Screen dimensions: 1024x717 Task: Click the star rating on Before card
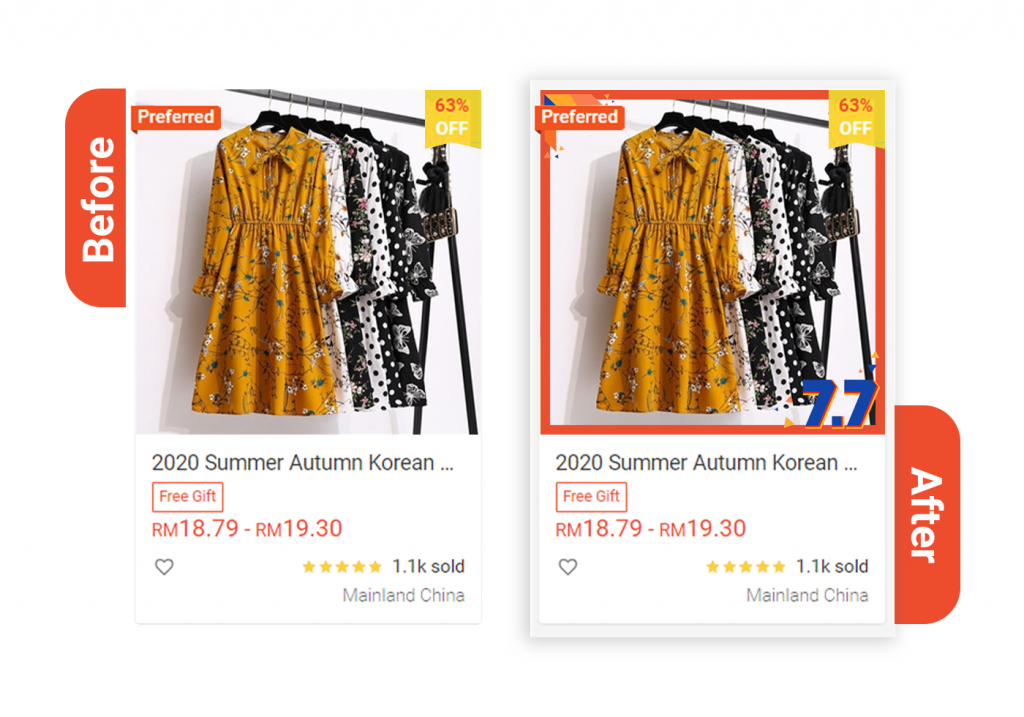342,567
